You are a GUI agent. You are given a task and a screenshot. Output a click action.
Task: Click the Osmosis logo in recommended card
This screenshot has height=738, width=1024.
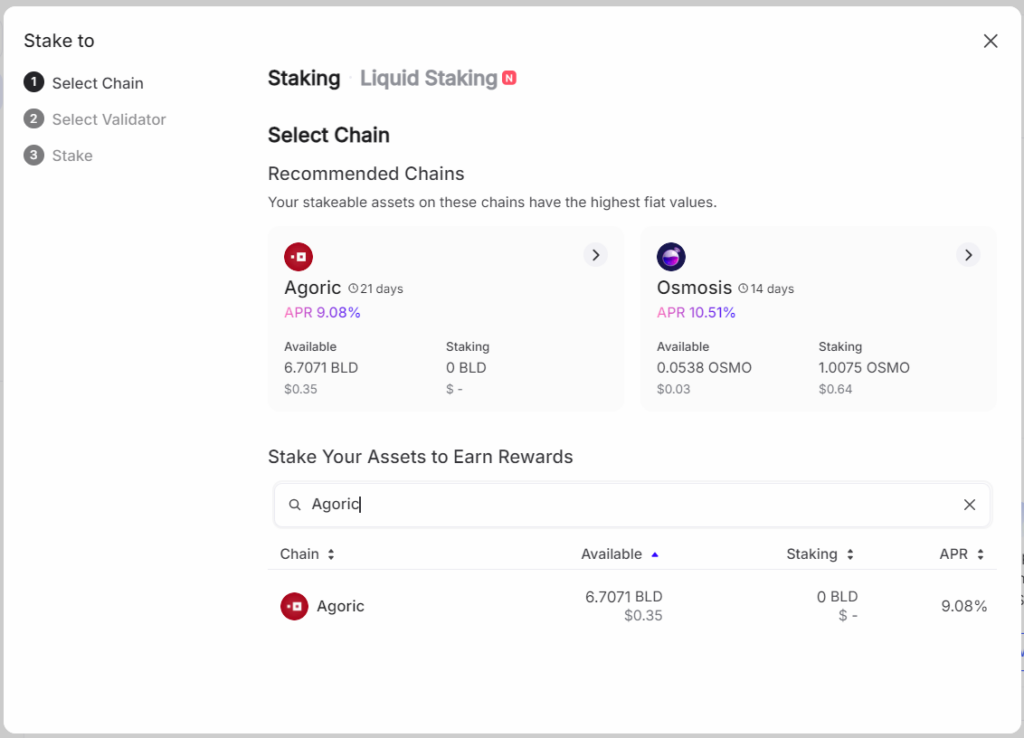click(x=671, y=257)
